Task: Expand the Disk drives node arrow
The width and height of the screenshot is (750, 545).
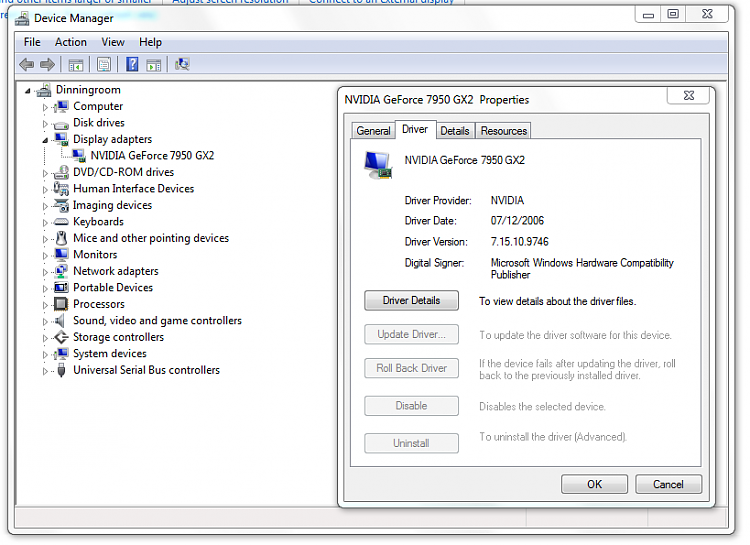Action: (45, 124)
